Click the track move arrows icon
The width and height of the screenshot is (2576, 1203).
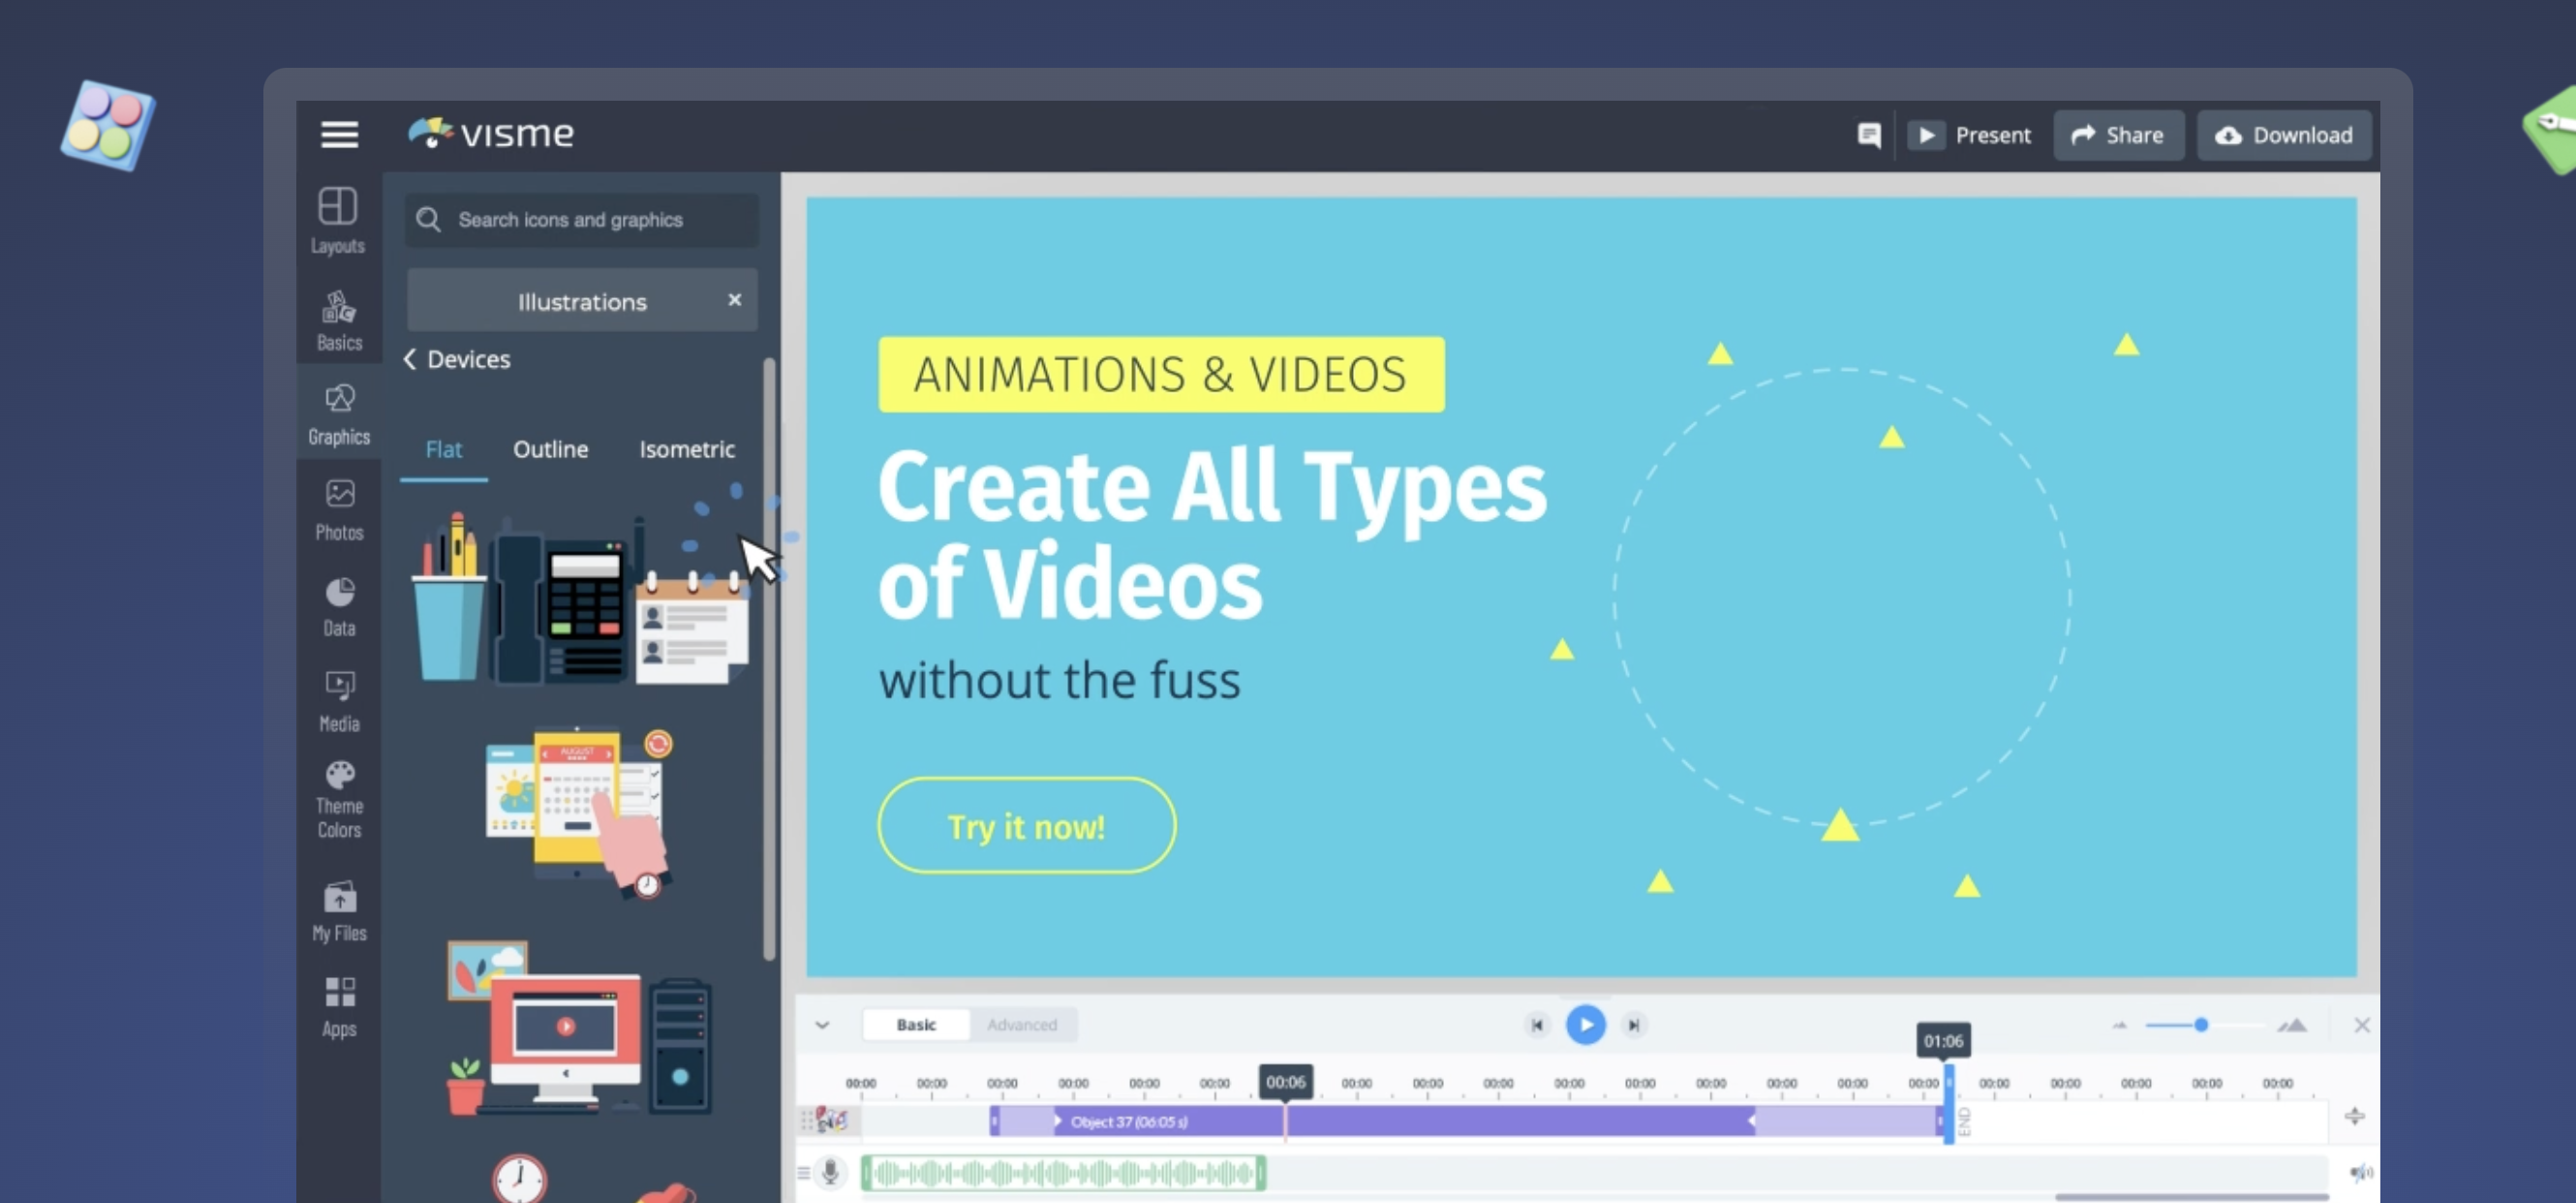[2354, 1116]
